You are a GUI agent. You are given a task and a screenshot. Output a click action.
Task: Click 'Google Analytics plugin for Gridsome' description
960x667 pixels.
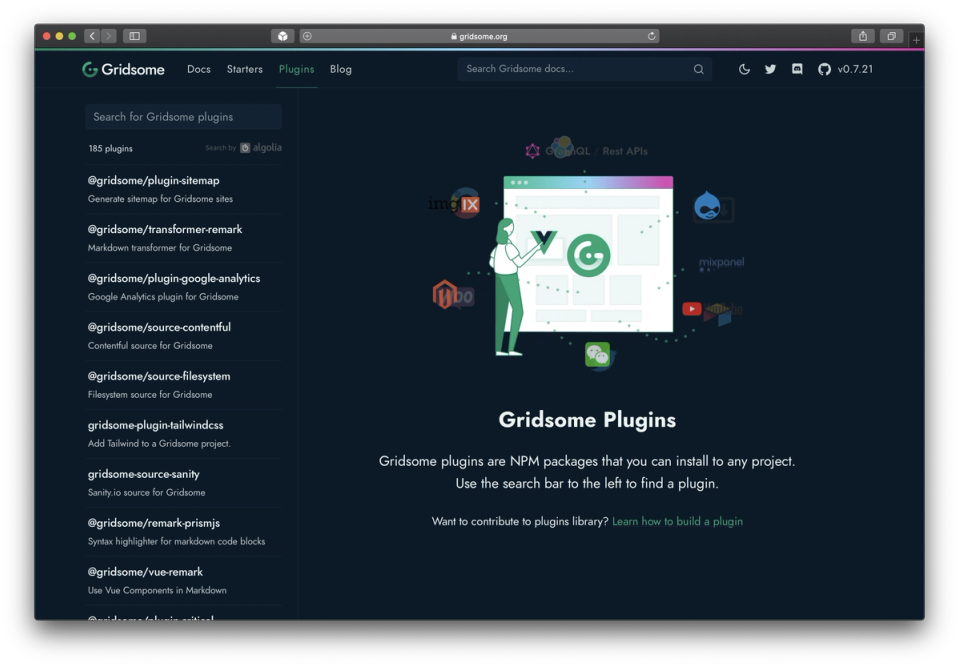click(x=163, y=297)
